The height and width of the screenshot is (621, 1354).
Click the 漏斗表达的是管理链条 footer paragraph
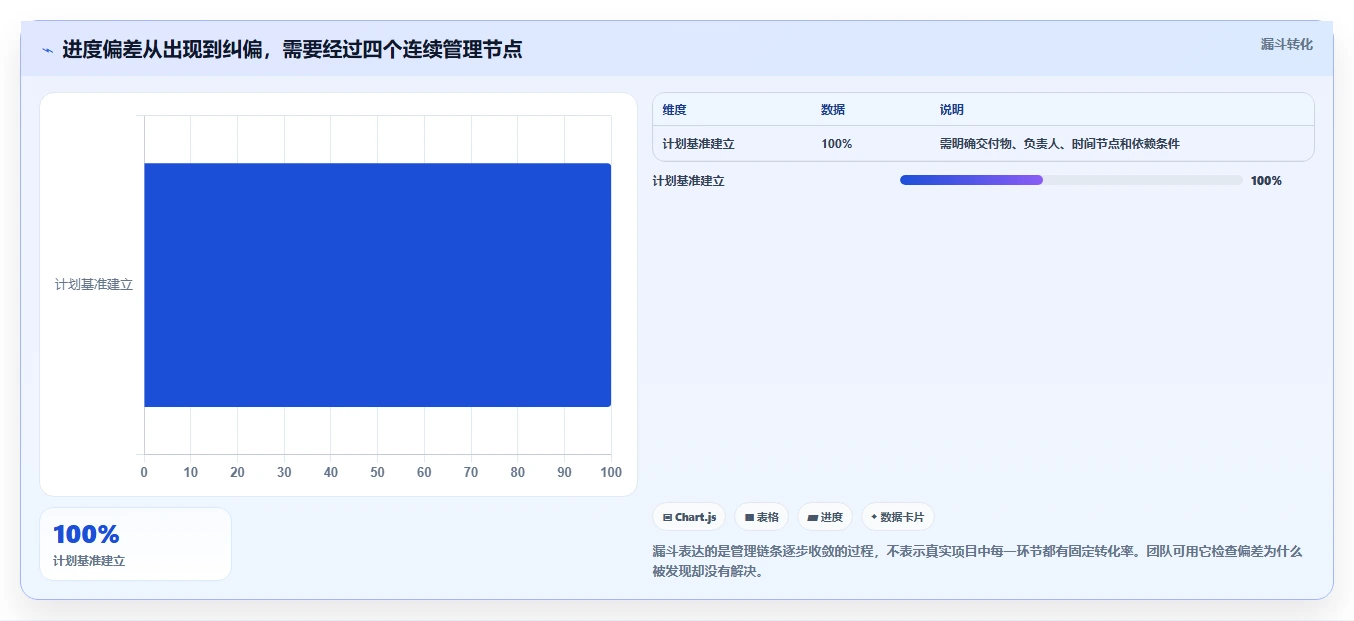pyautogui.click(x=977, y=561)
